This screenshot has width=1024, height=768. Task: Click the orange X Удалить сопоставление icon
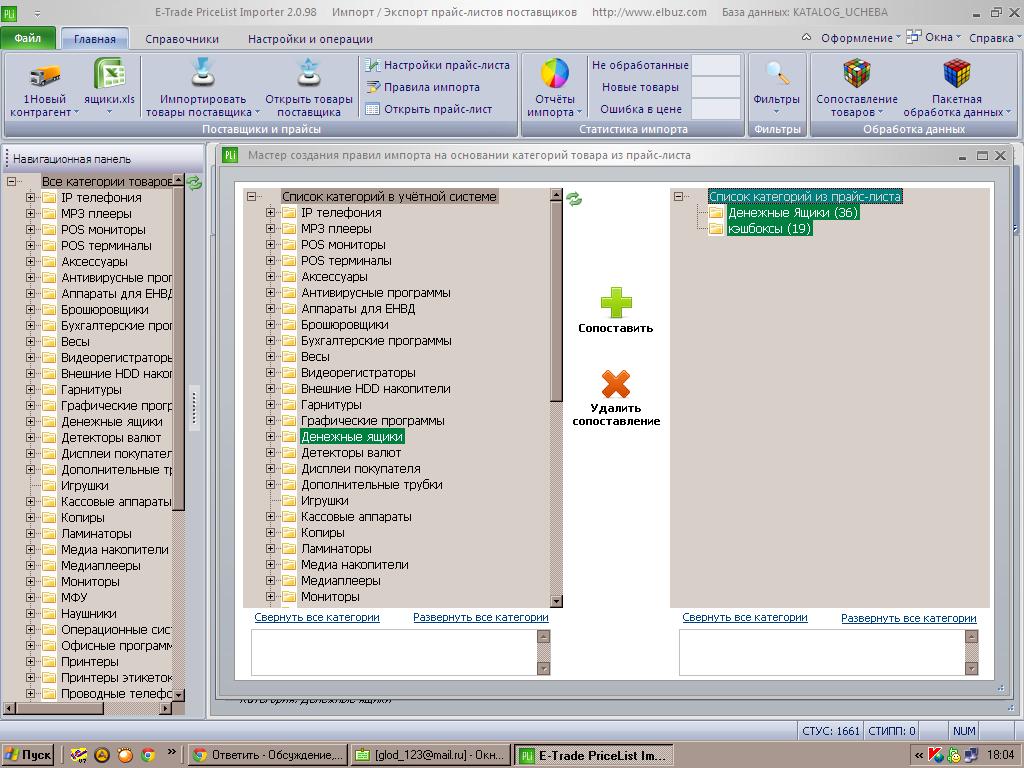(616, 384)
